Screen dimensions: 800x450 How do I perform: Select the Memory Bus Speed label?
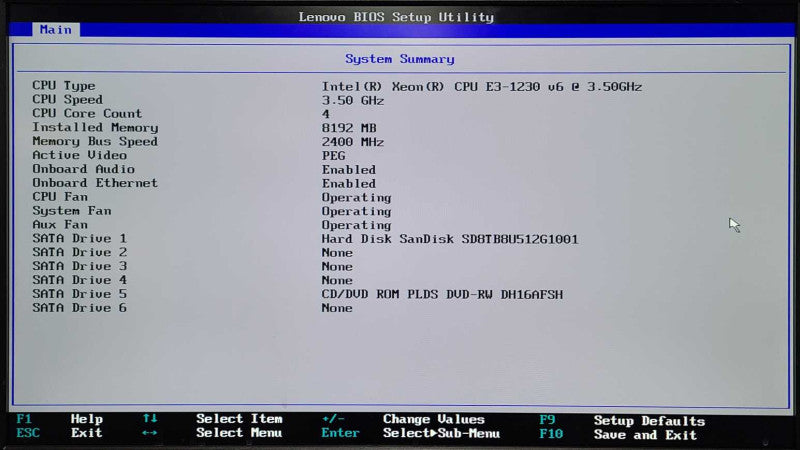95,141
